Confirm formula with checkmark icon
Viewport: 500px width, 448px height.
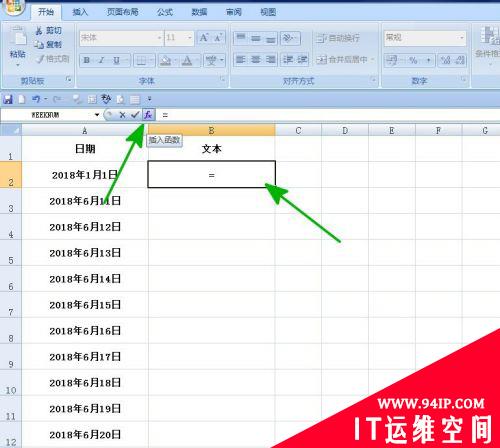135,115
